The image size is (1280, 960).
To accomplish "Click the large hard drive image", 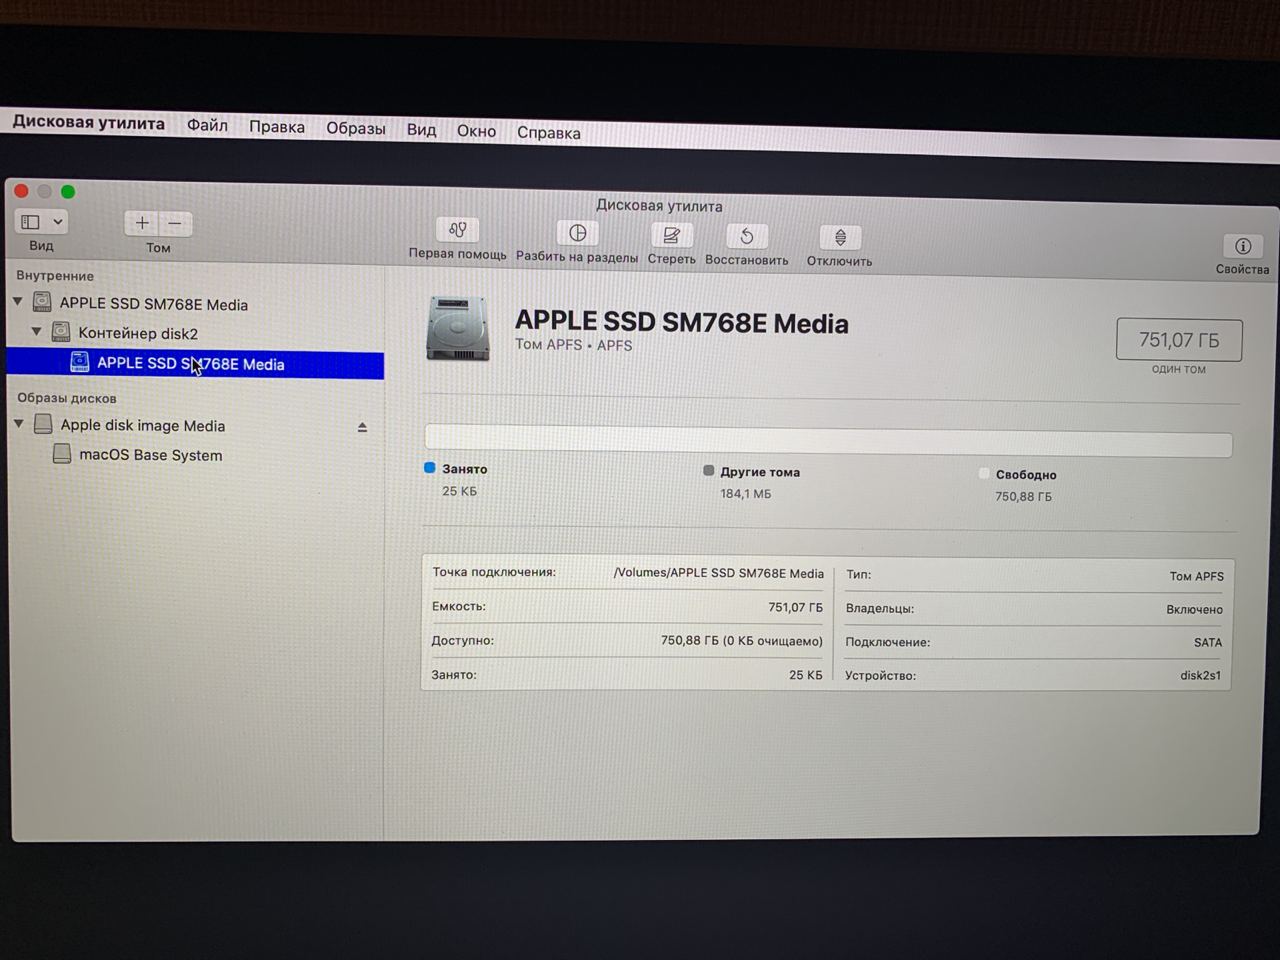I will [458, 328].
